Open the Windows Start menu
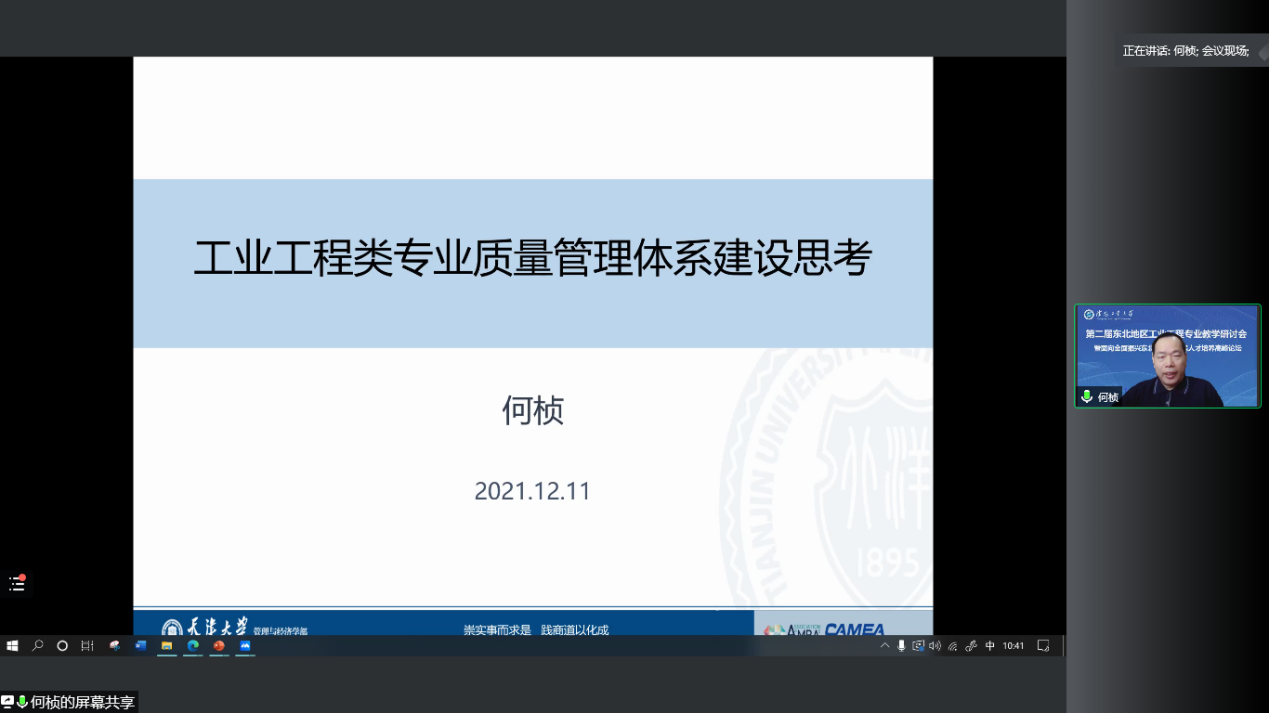 pos(13,646)
